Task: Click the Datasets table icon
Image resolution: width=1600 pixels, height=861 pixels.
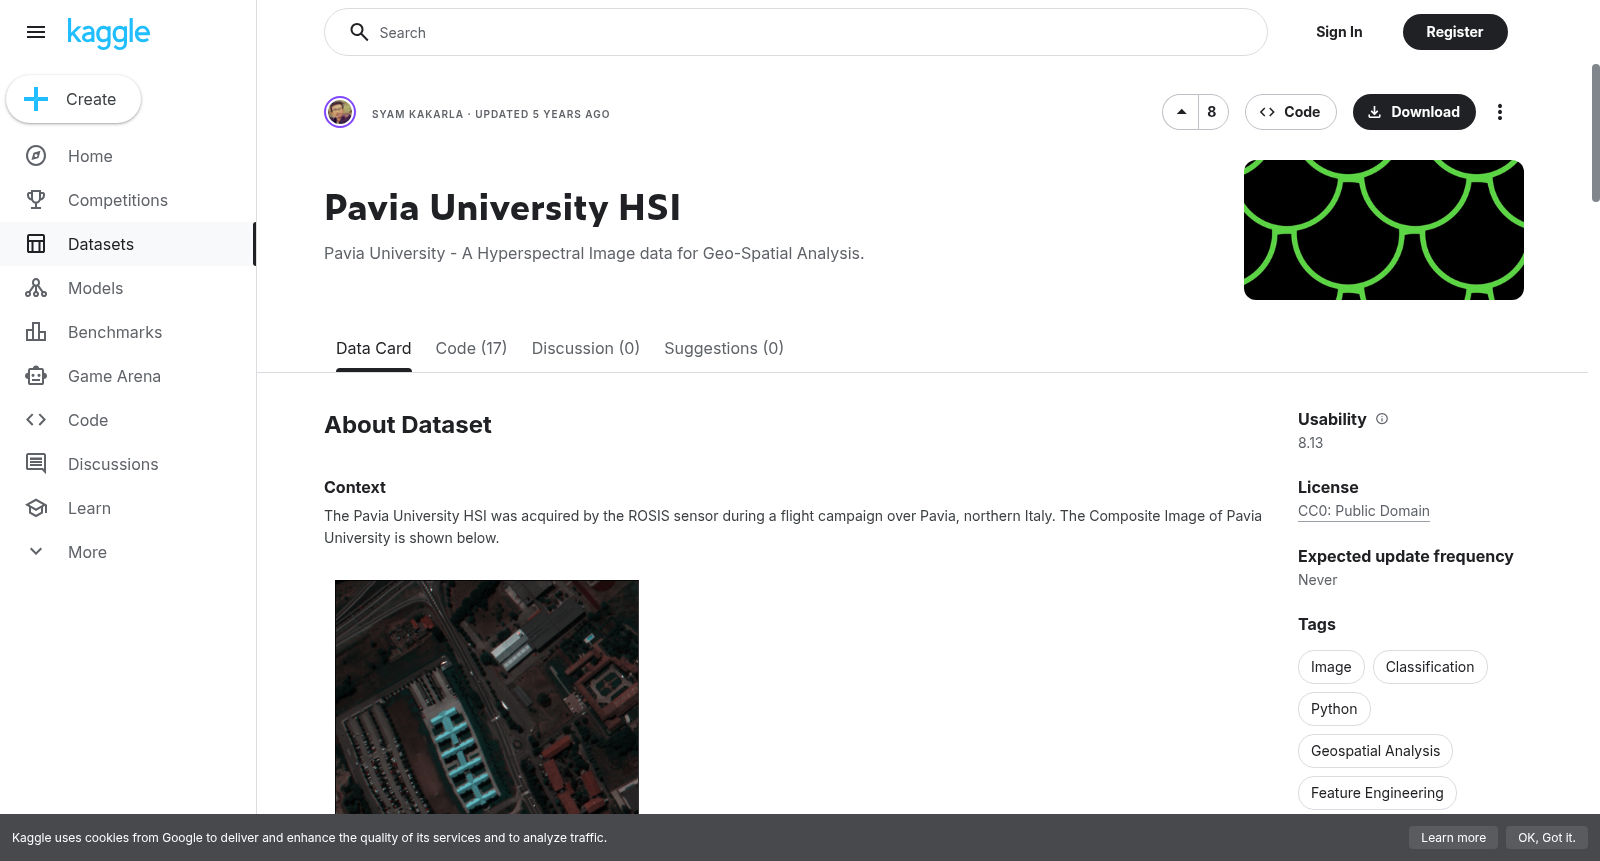Action: 36,244
